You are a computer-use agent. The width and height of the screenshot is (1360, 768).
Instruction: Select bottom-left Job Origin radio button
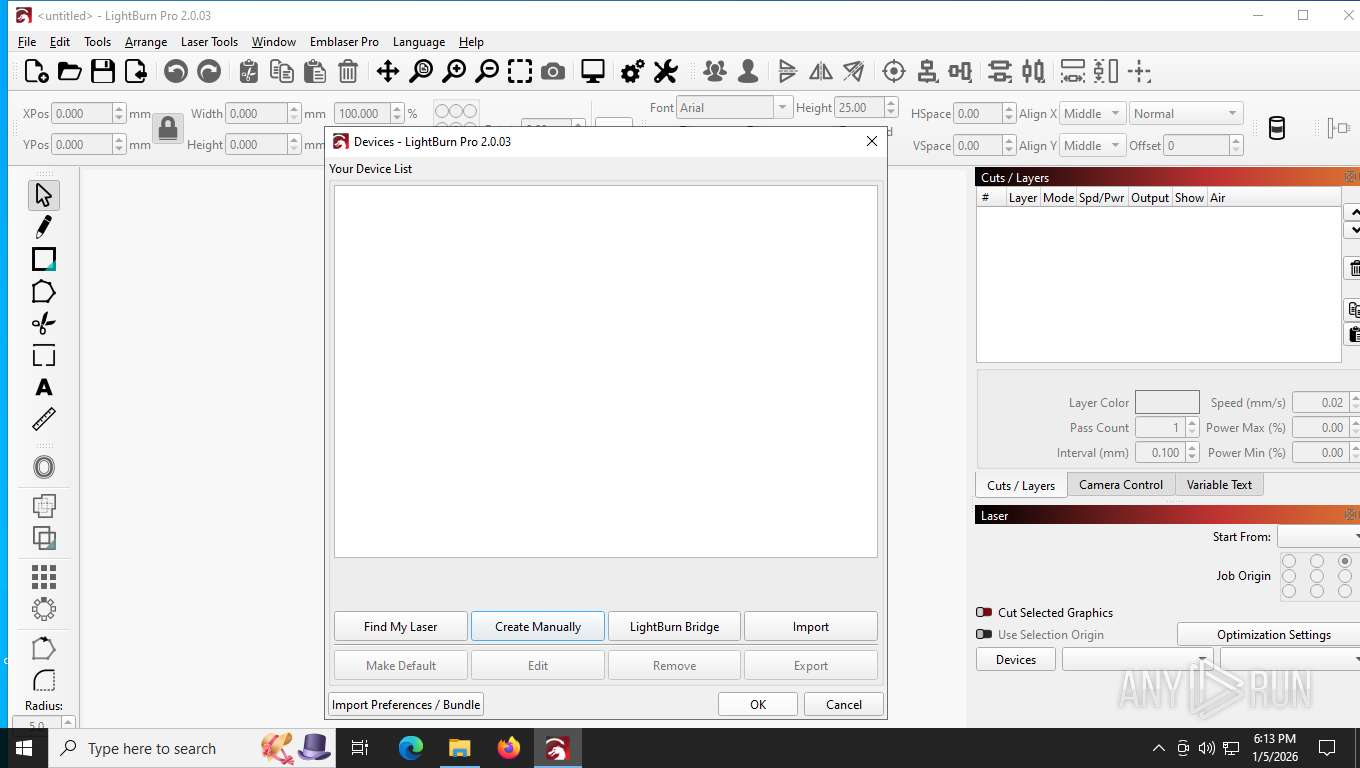click(1289, 591)
